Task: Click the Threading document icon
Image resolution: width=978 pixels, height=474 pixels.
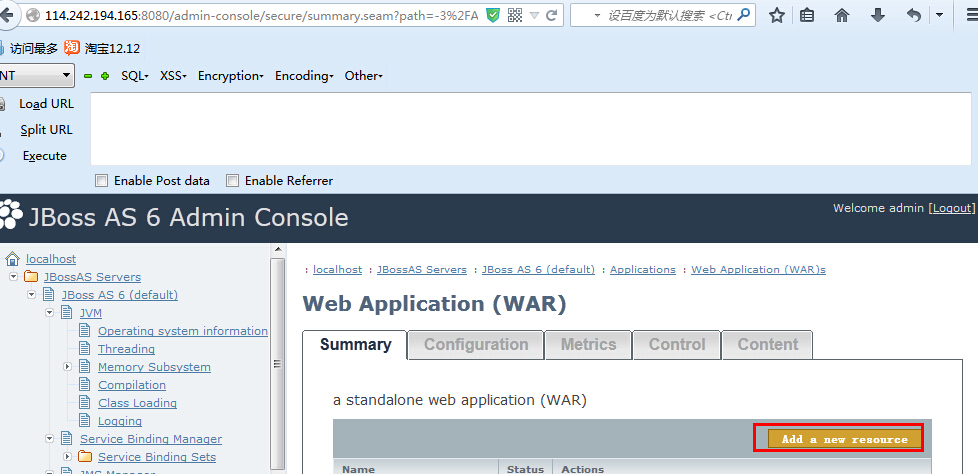Action: click(x=85, y=349)
